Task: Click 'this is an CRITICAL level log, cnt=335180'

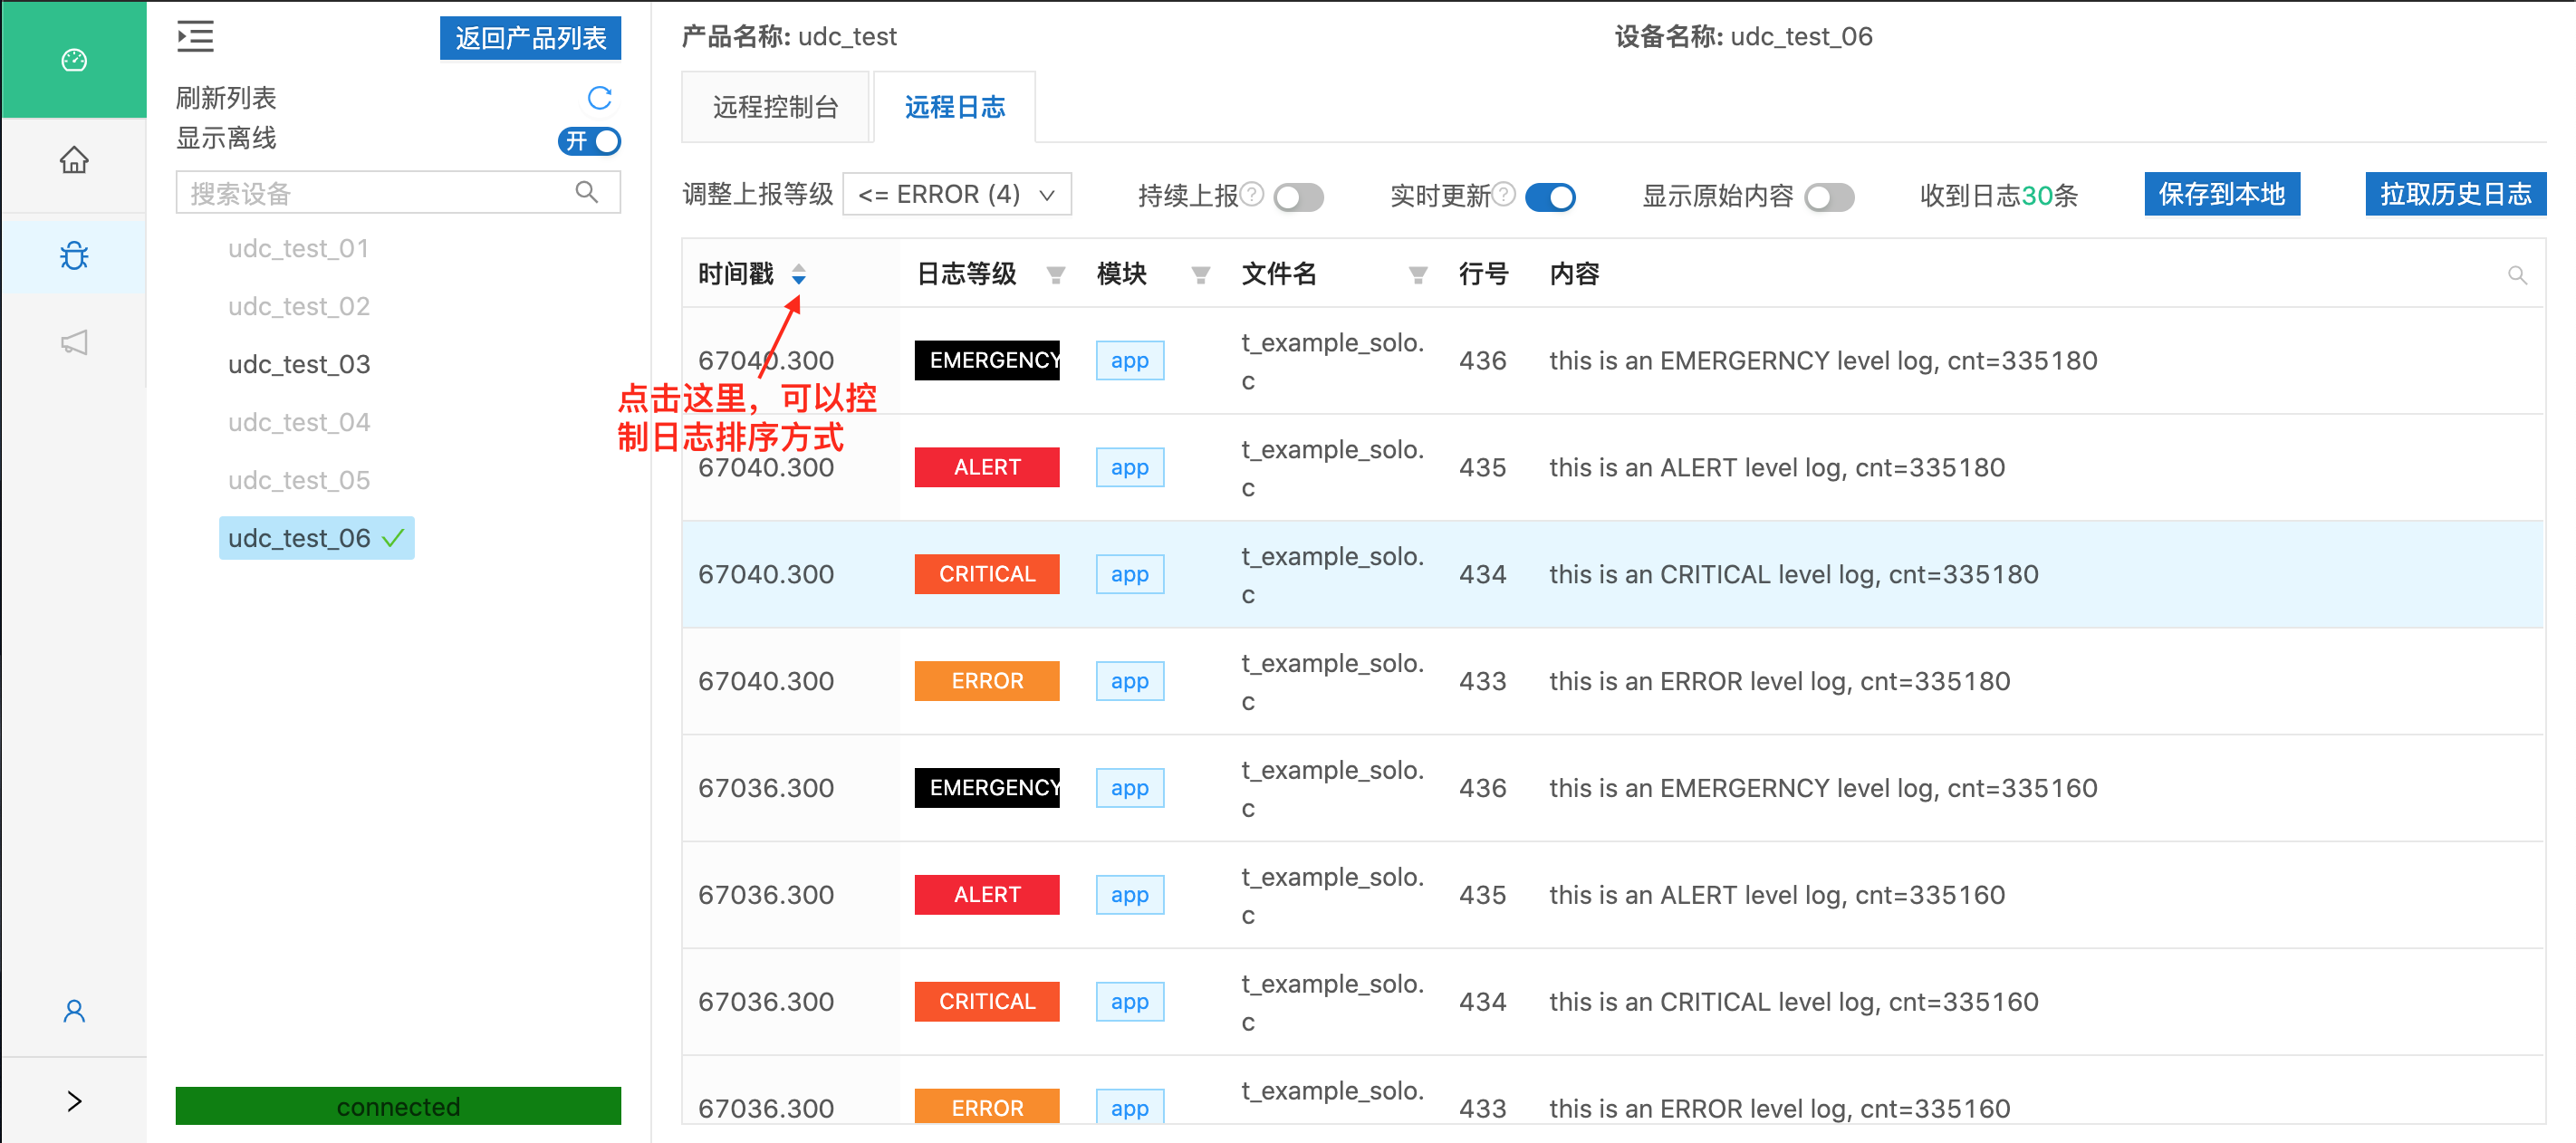Action: click(x=1793, y=575)
